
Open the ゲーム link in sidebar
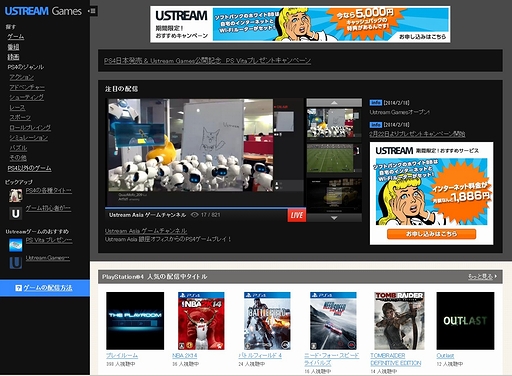[x=16, y=37]
